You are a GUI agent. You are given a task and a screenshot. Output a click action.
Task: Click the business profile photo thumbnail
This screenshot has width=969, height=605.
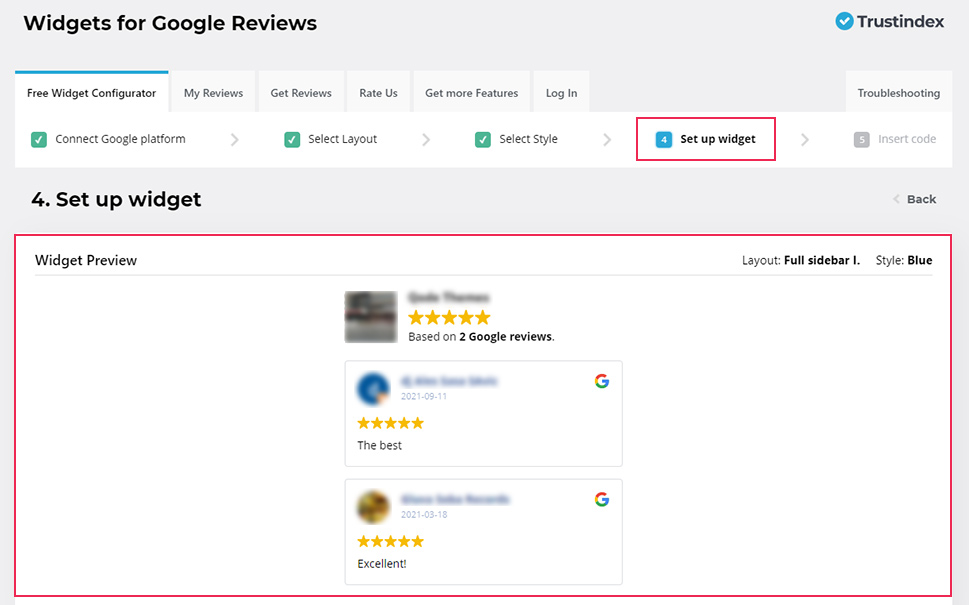click(371, 317)
